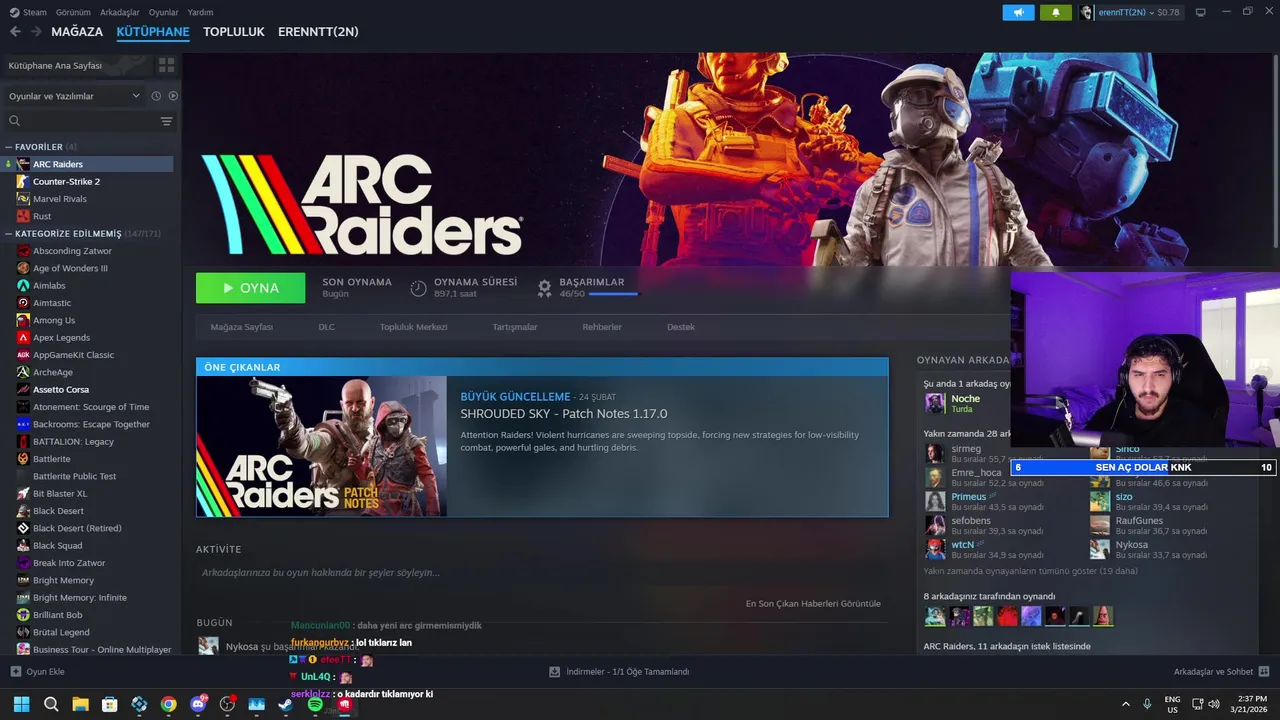Sort by recent activity clock icon
Image resolution: width=1280 pixels, height=720 pixels.
point(156,96)
